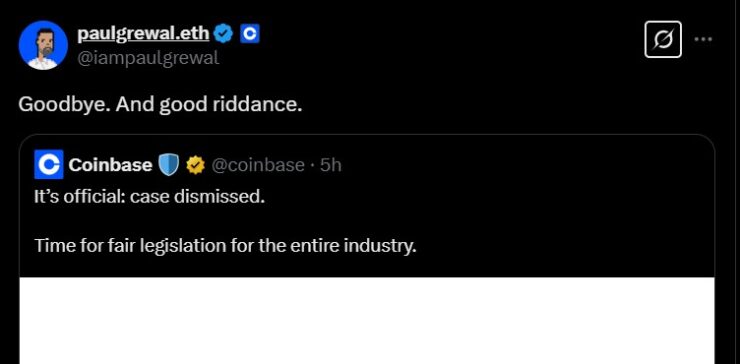Image resolution: width=740 pixels, height=364 pixels.
Task: Click the "Time for fair legislation" line
Action: [x=225, y=246]
